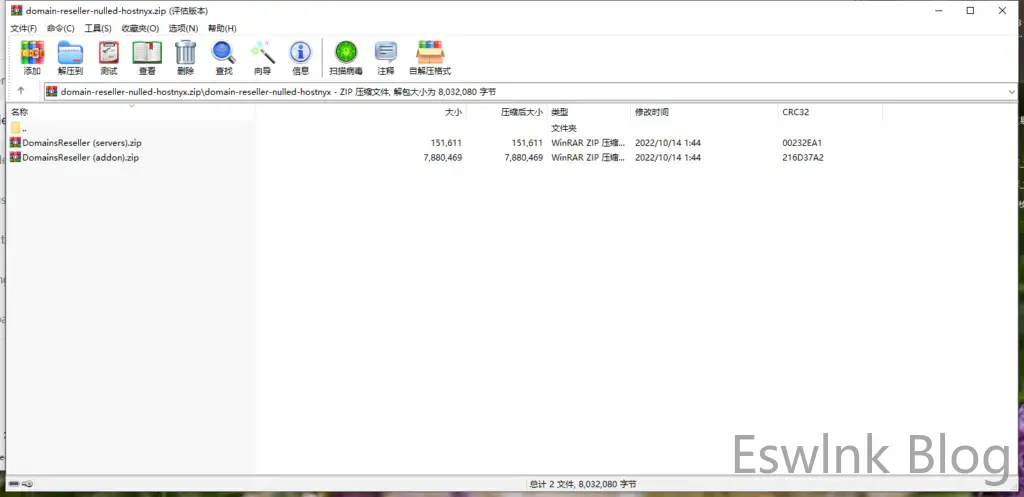Open the 收藏夹(O) favorites menu

coord(140,29)
